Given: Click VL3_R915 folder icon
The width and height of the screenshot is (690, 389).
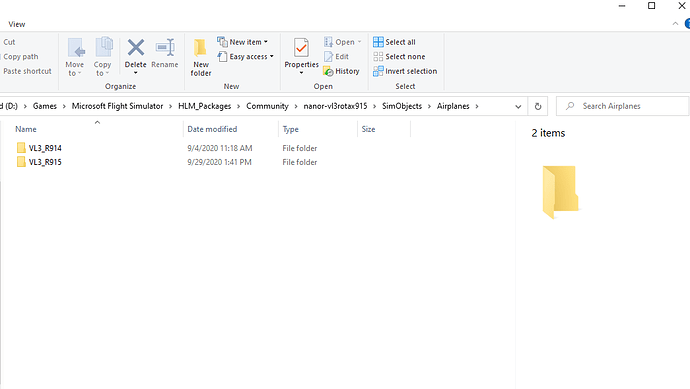Looking at the screenshot, I should tap(21, 162).
